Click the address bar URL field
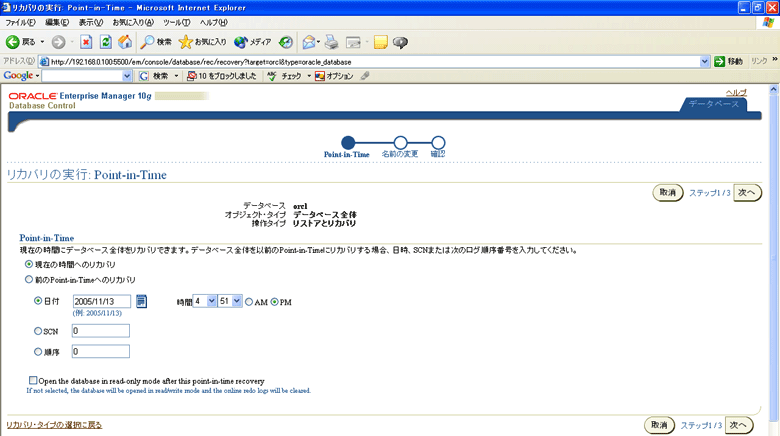The height and width of the screenshot is (436, 780). click(x=374, y=62)
